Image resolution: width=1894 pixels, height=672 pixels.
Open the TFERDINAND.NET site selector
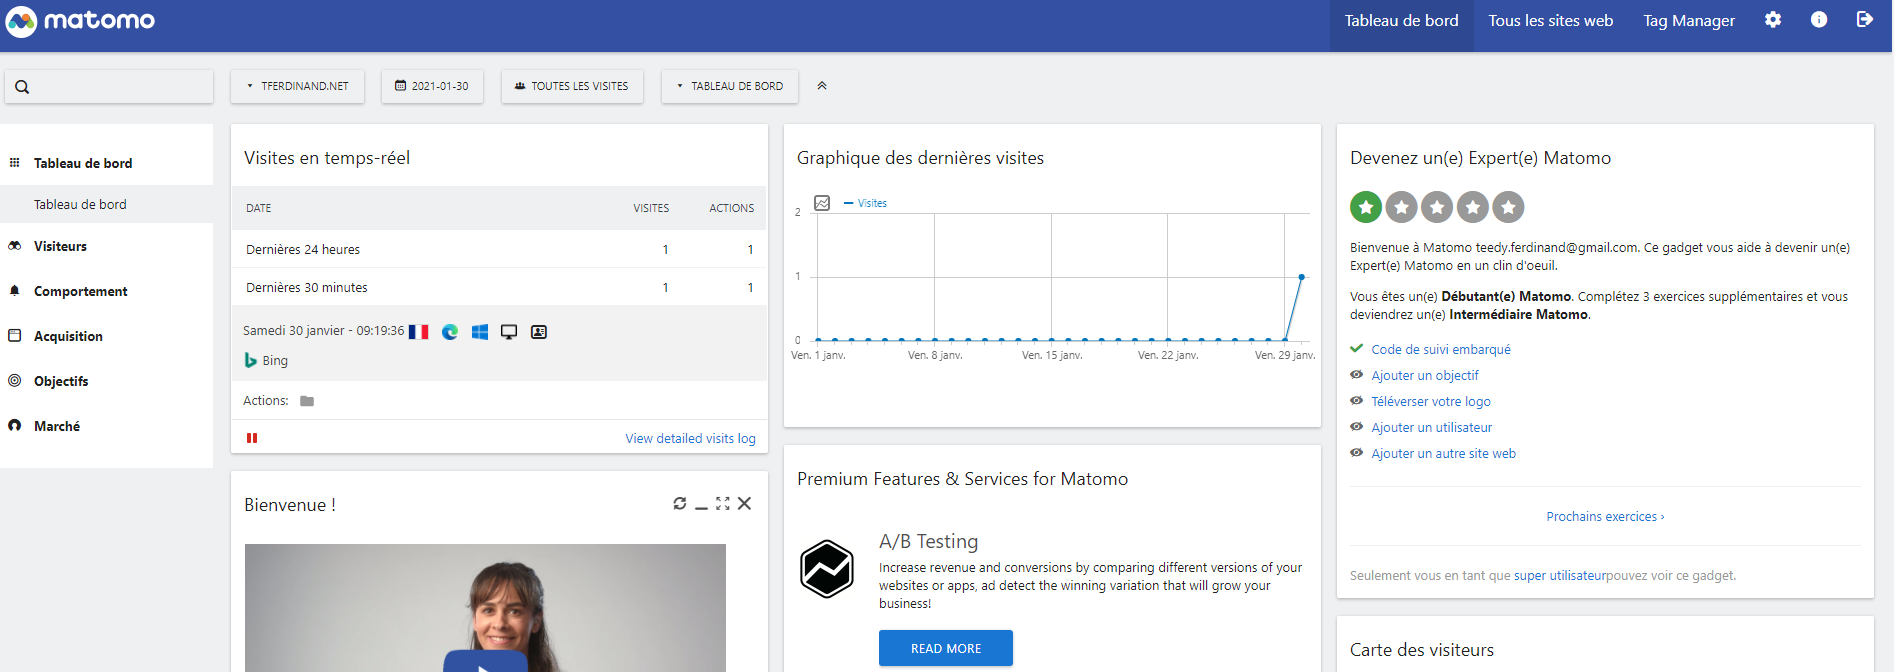[x=297, y=86]
